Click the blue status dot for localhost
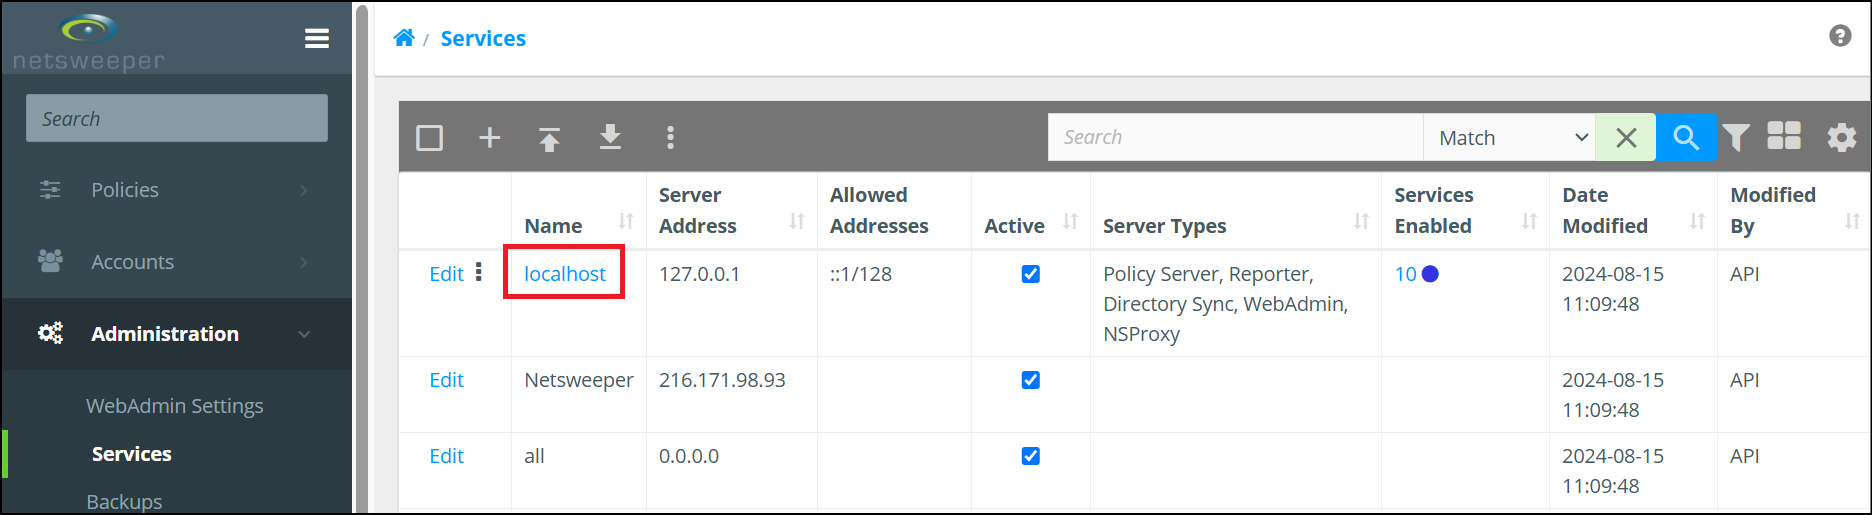The width and height of the screenshot is (1872, 515). tap(1430, 274)
